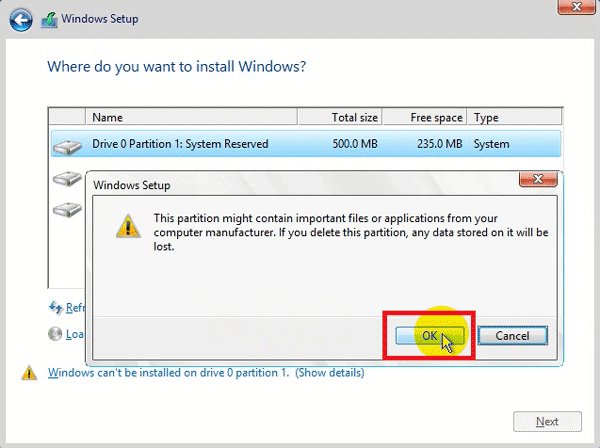Viewport: 600px width, 448px height.
Task: Click the drive icon in the third list row
Action: (x=67, y=211)
